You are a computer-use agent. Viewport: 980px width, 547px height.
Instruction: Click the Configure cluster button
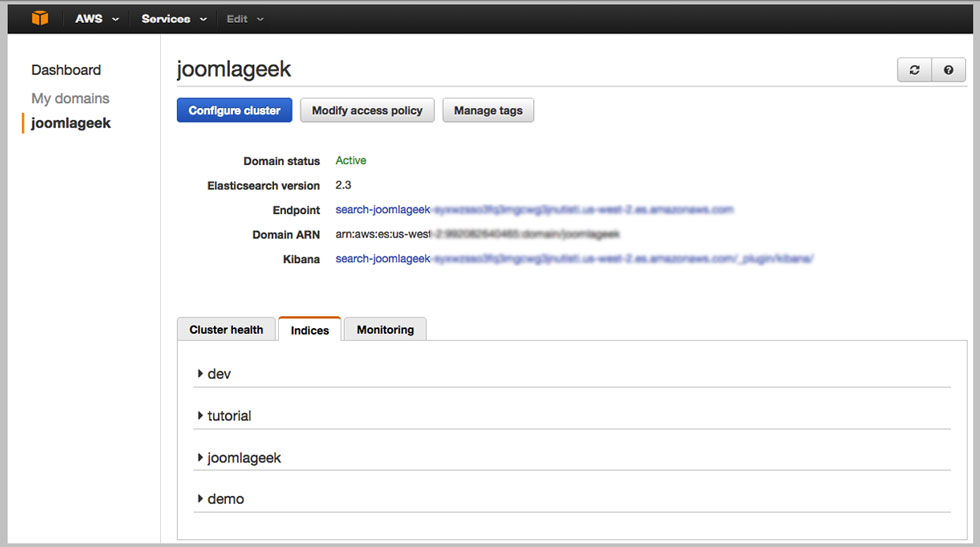pos(234,110)
